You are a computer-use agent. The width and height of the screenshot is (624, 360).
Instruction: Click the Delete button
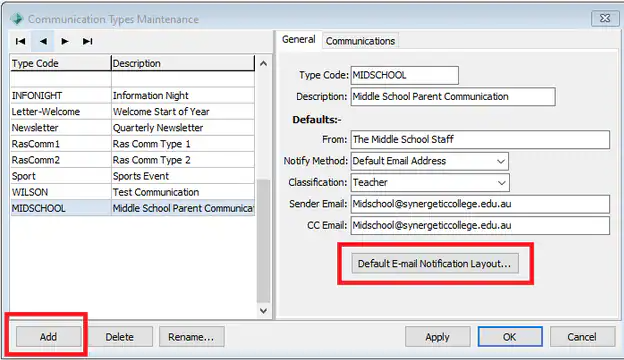(x=119, y=337)
